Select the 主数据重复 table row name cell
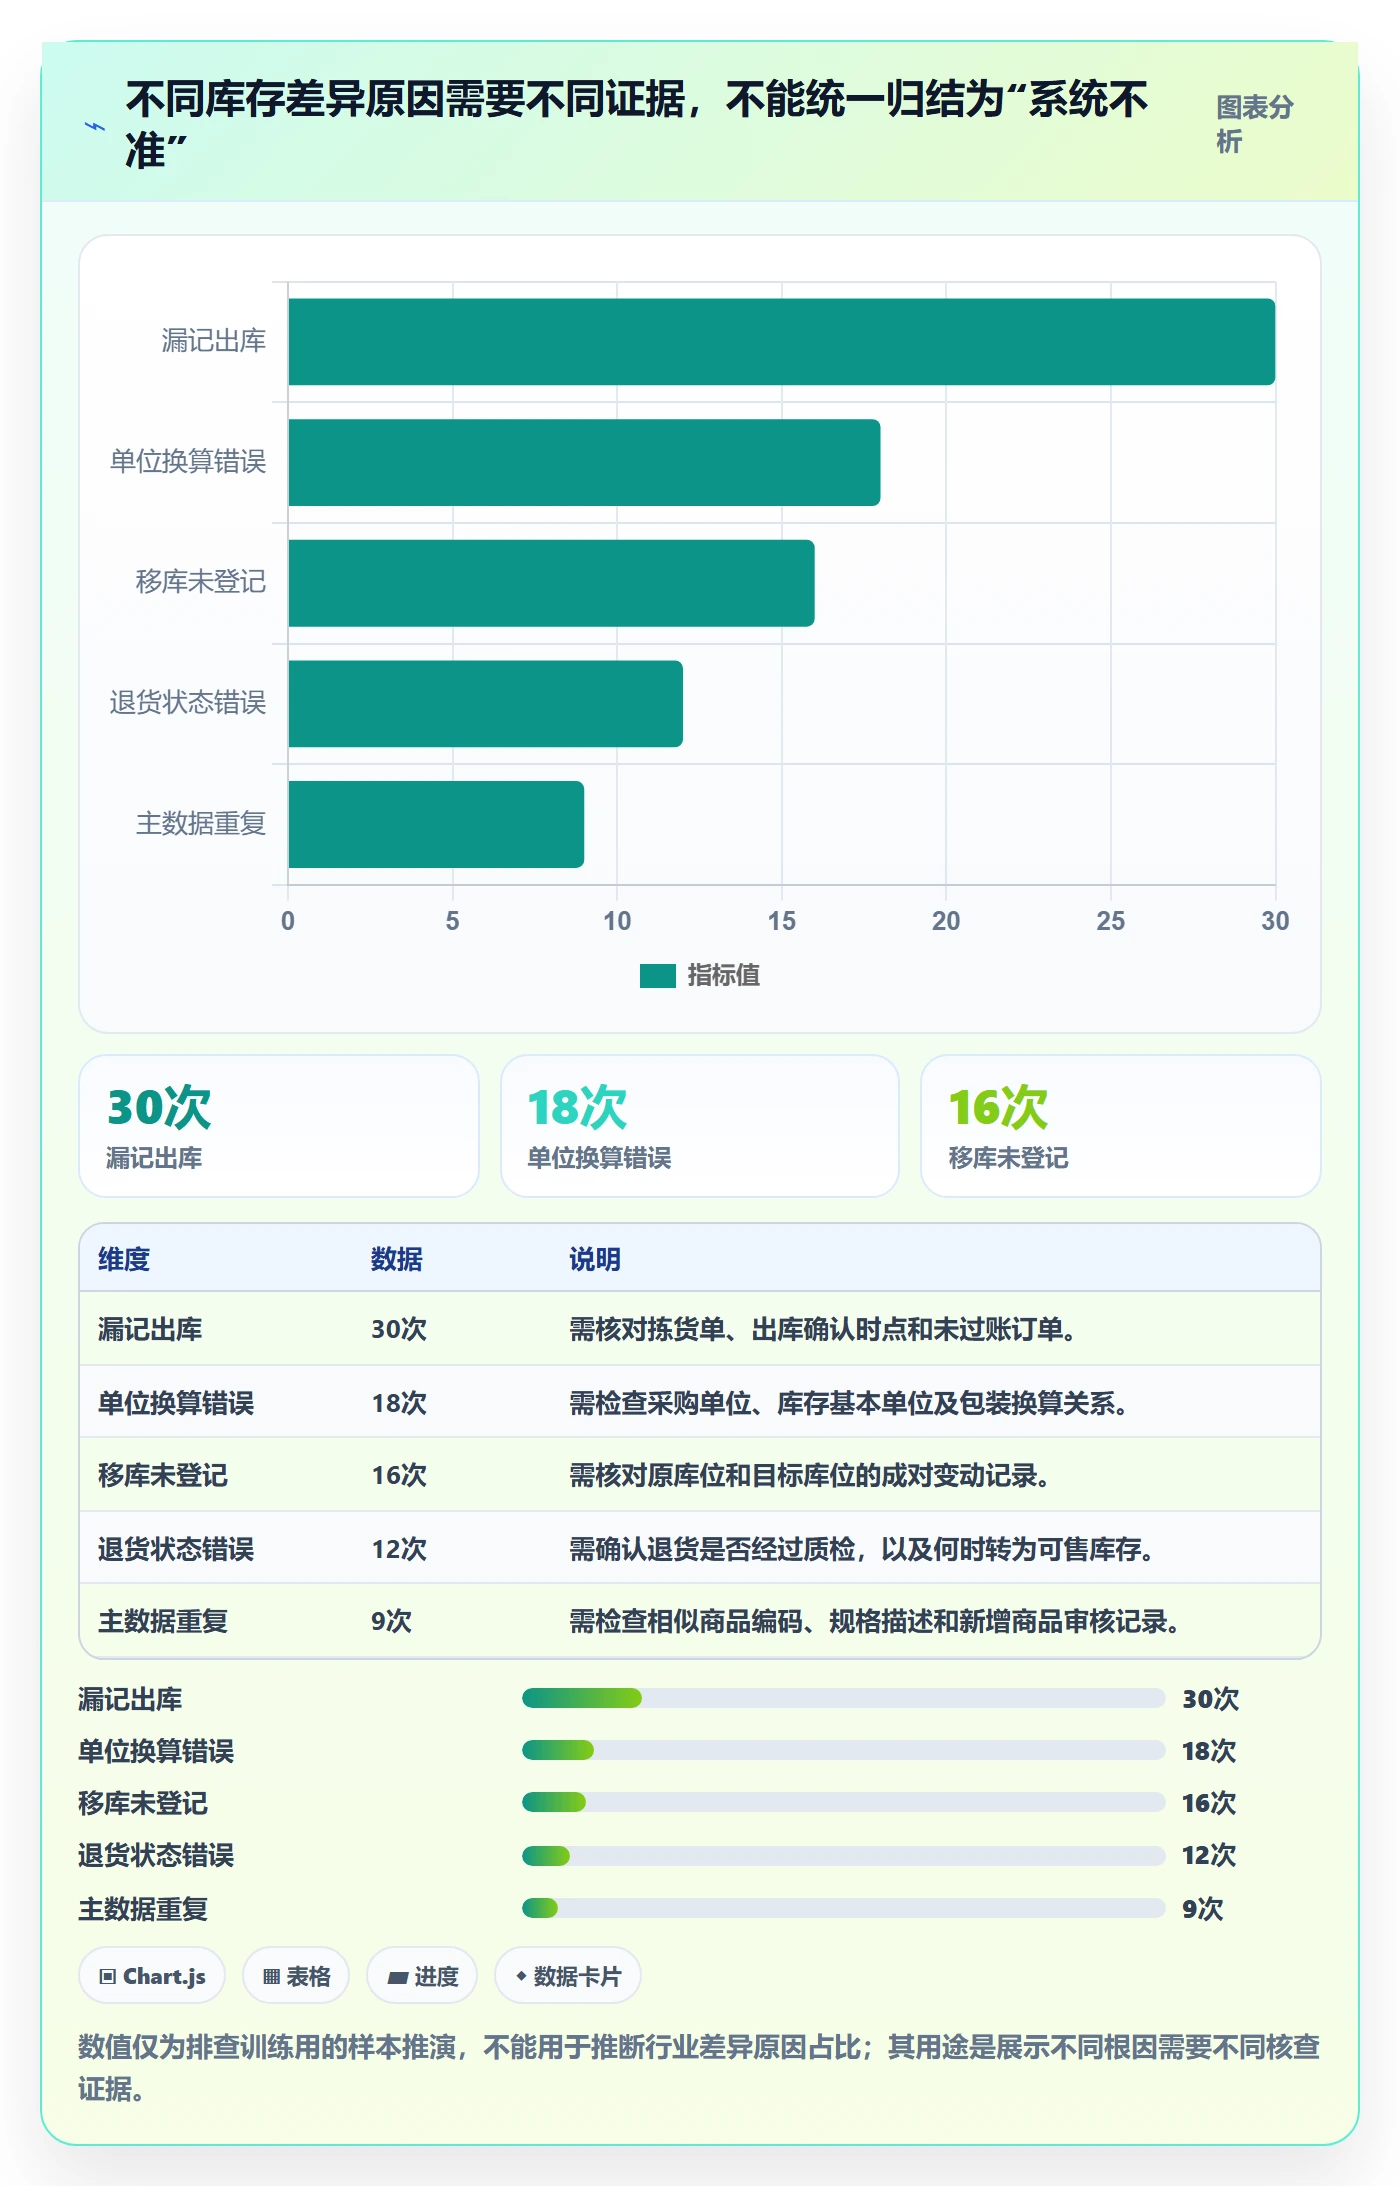The width and height of the screenshot is (1400, 2186). coord(163,1621)
